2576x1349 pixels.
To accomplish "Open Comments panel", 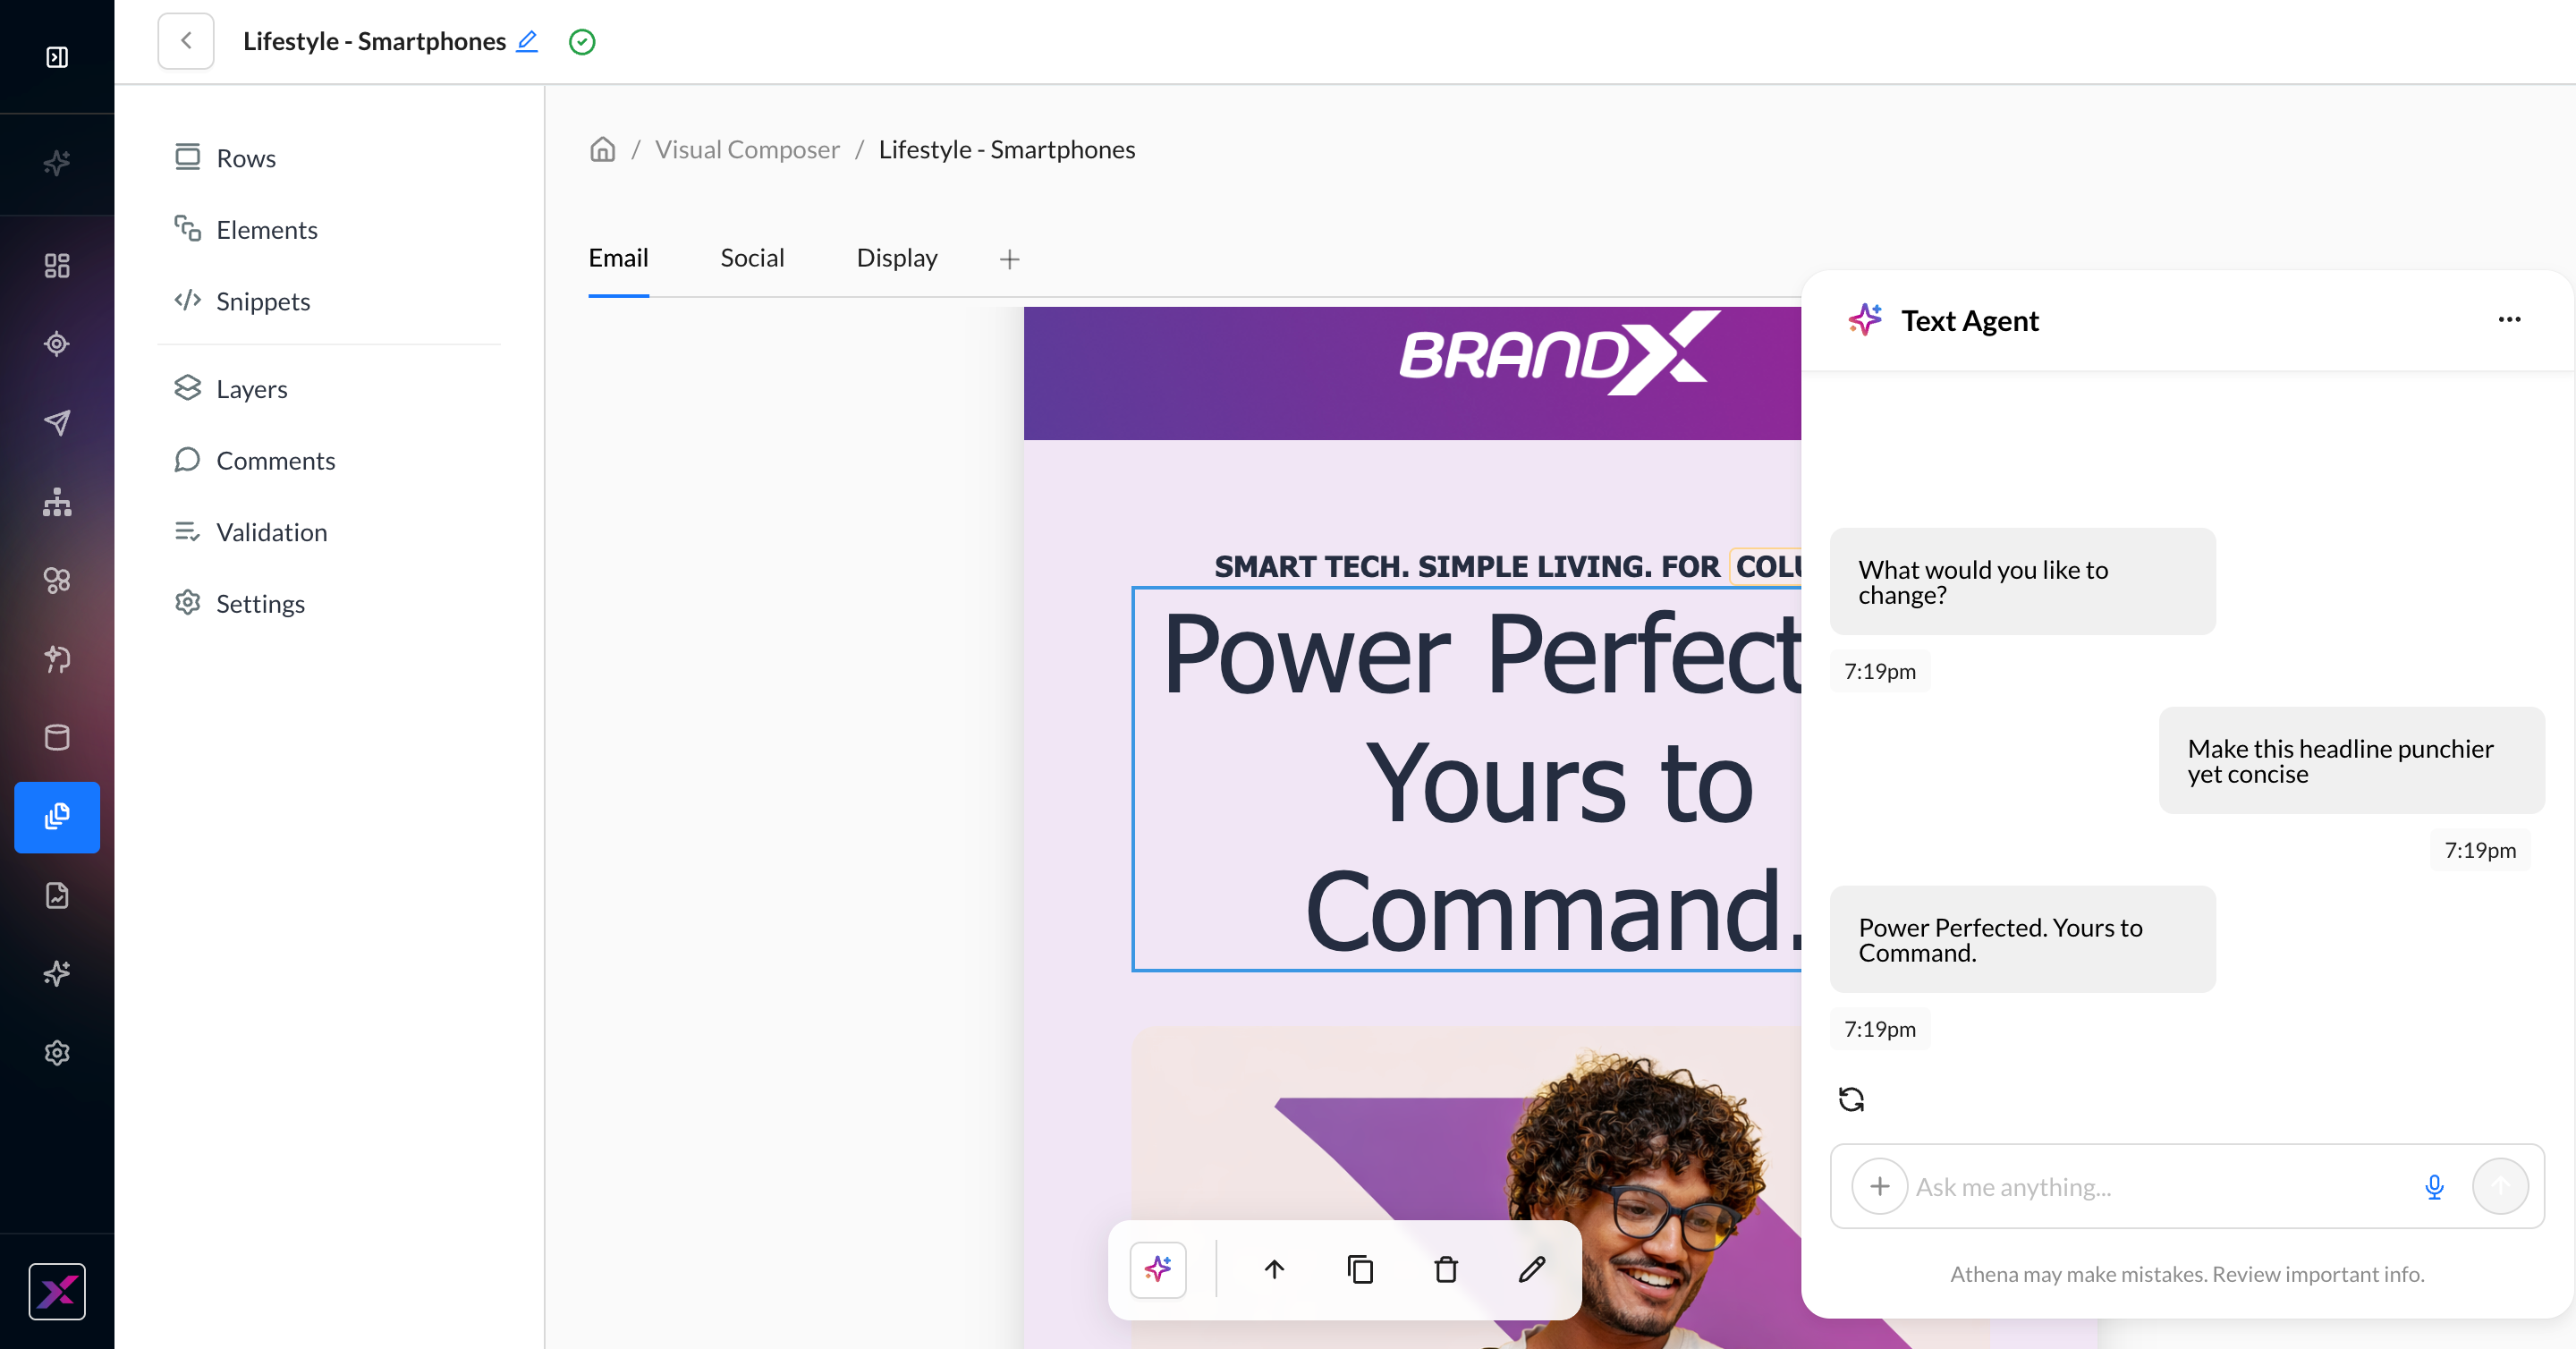I will 254,460.
